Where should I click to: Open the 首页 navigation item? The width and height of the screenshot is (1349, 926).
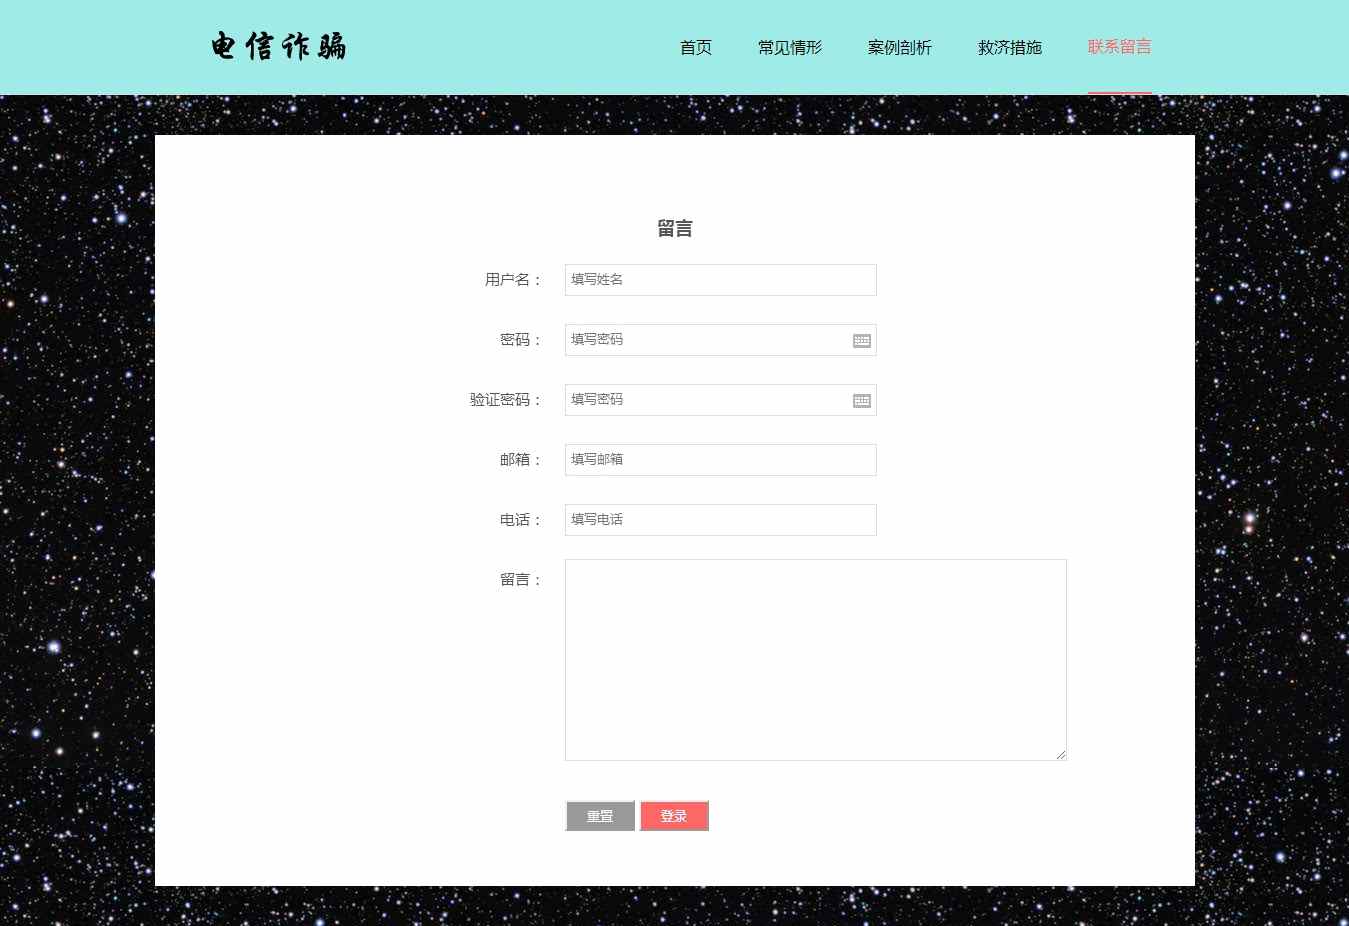click(696, 47)
